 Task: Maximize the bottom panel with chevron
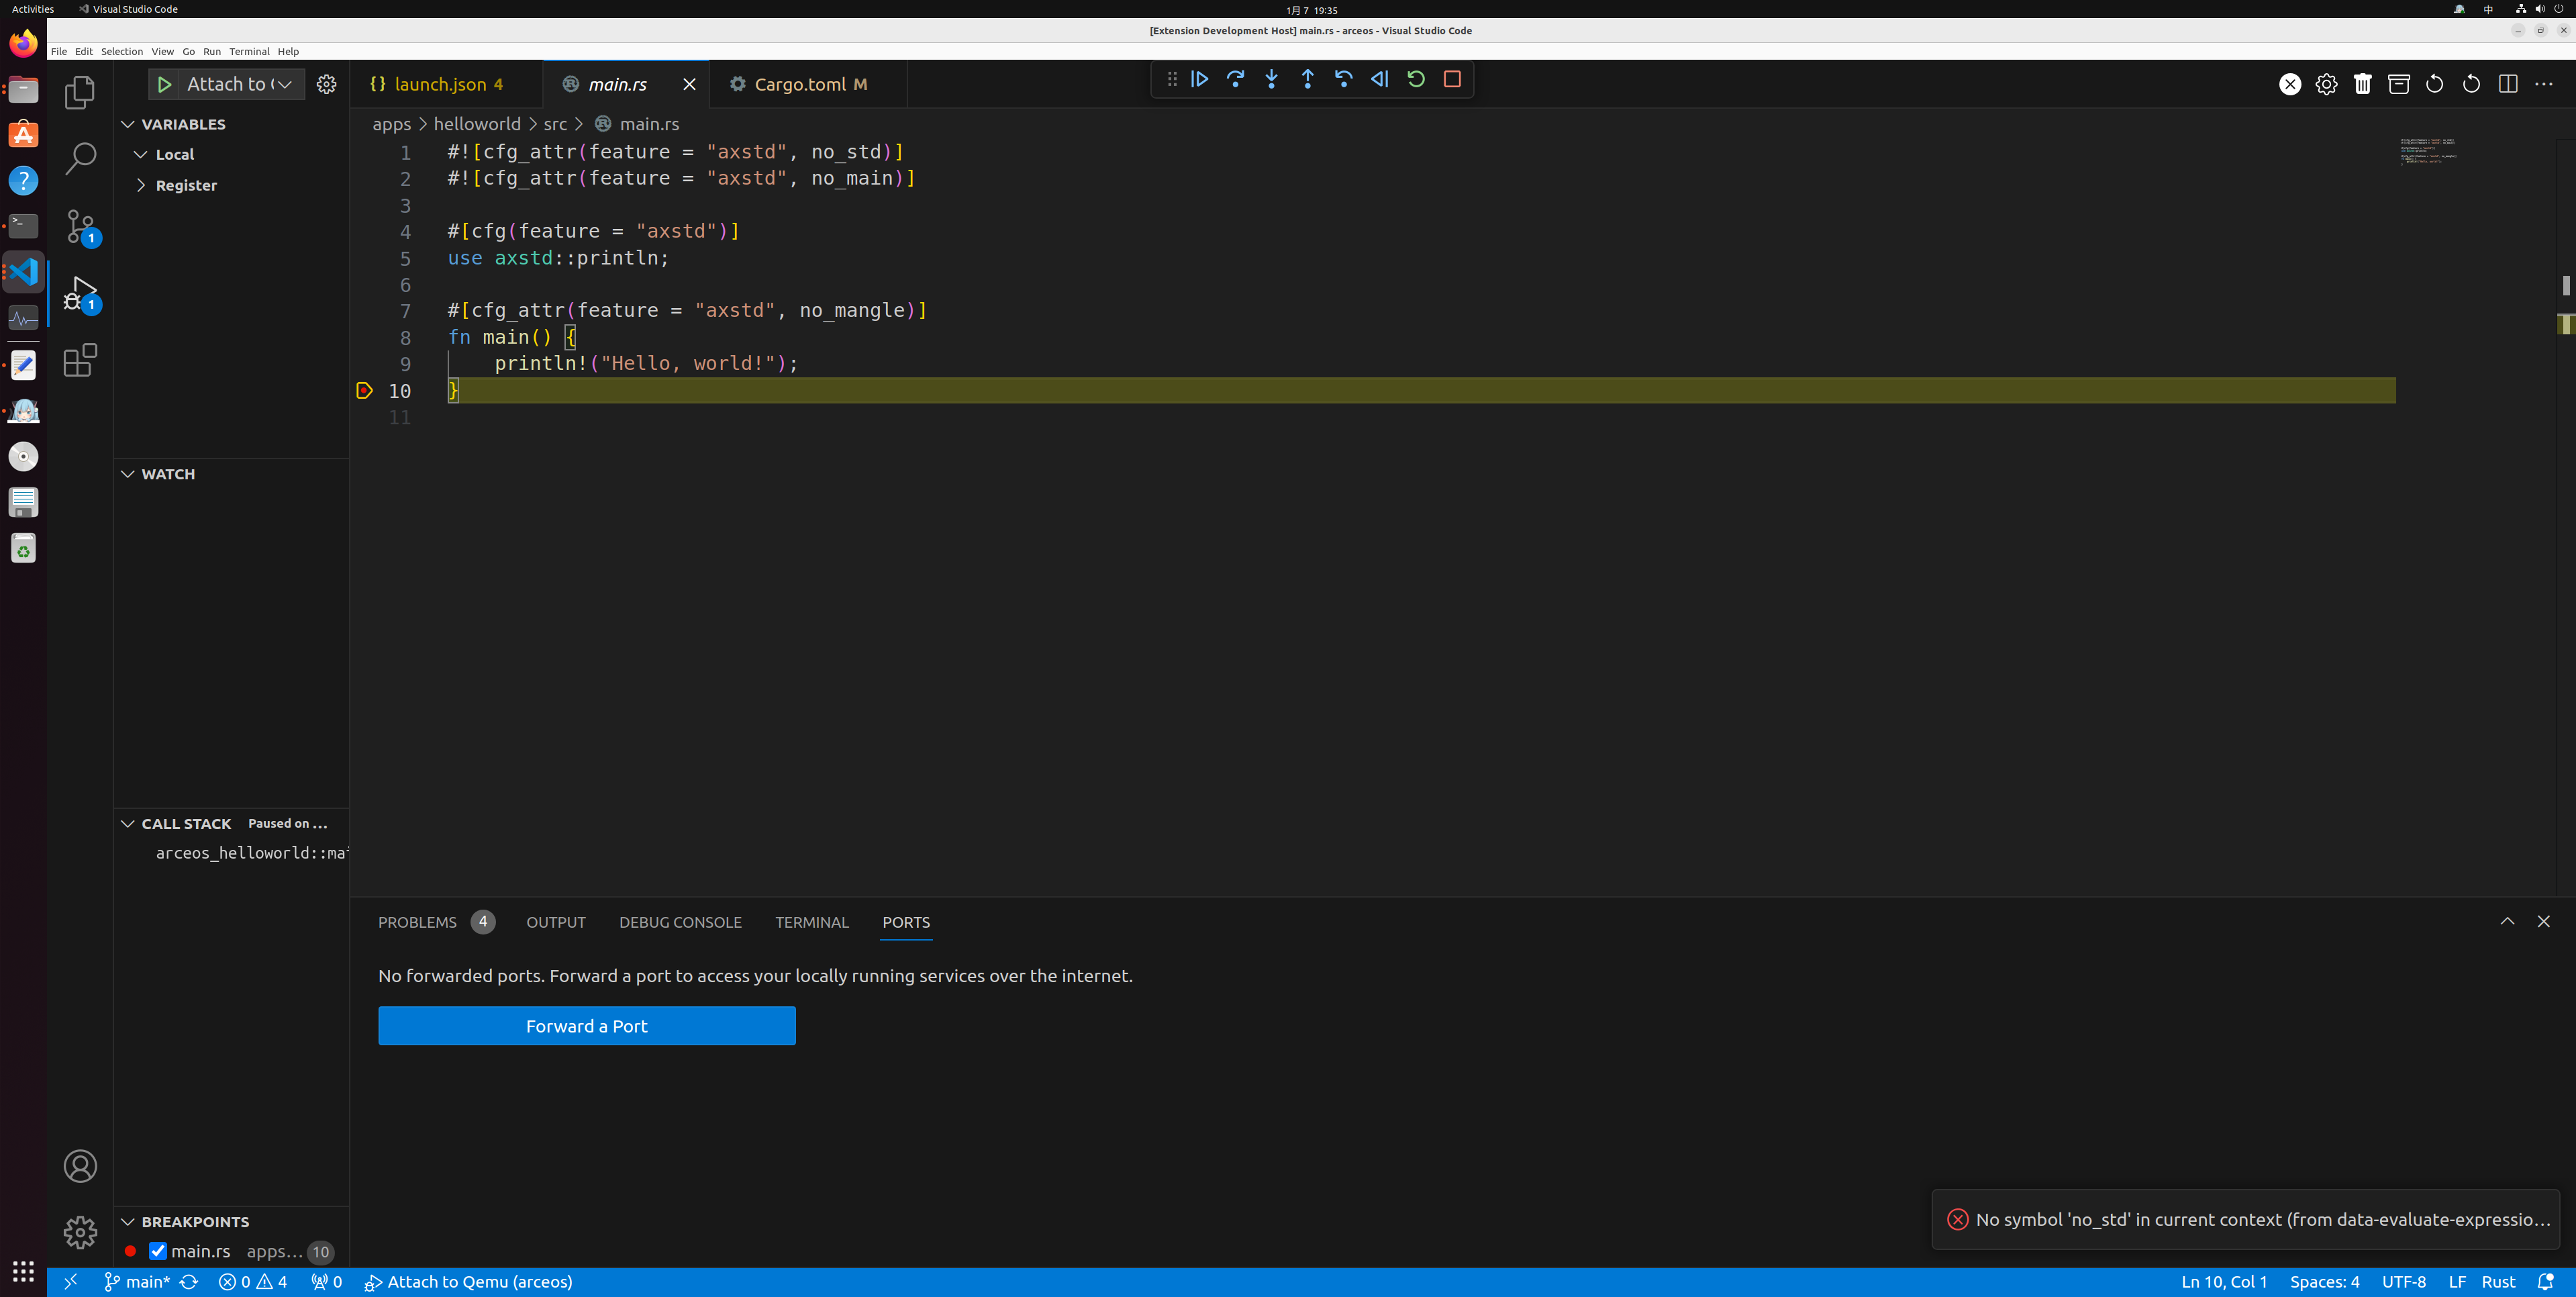(x=2507, y=921)
